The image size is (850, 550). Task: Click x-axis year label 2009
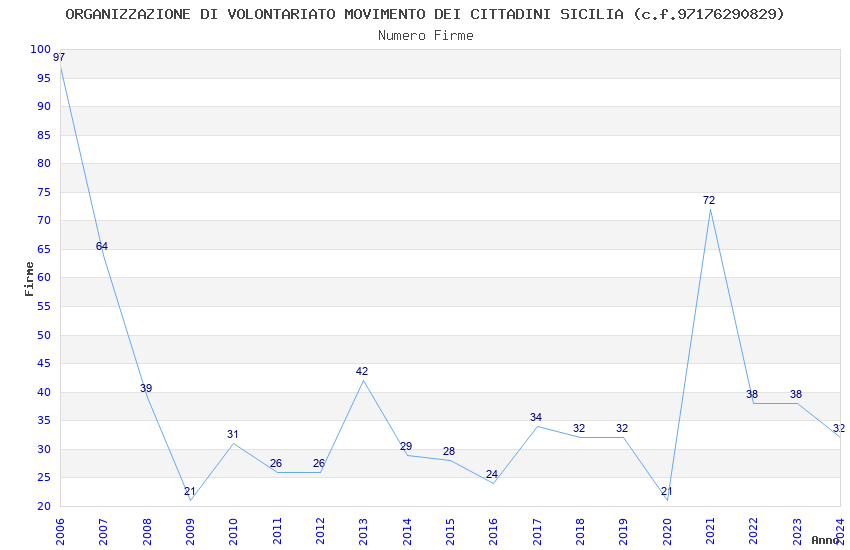[x=190, y=531]
